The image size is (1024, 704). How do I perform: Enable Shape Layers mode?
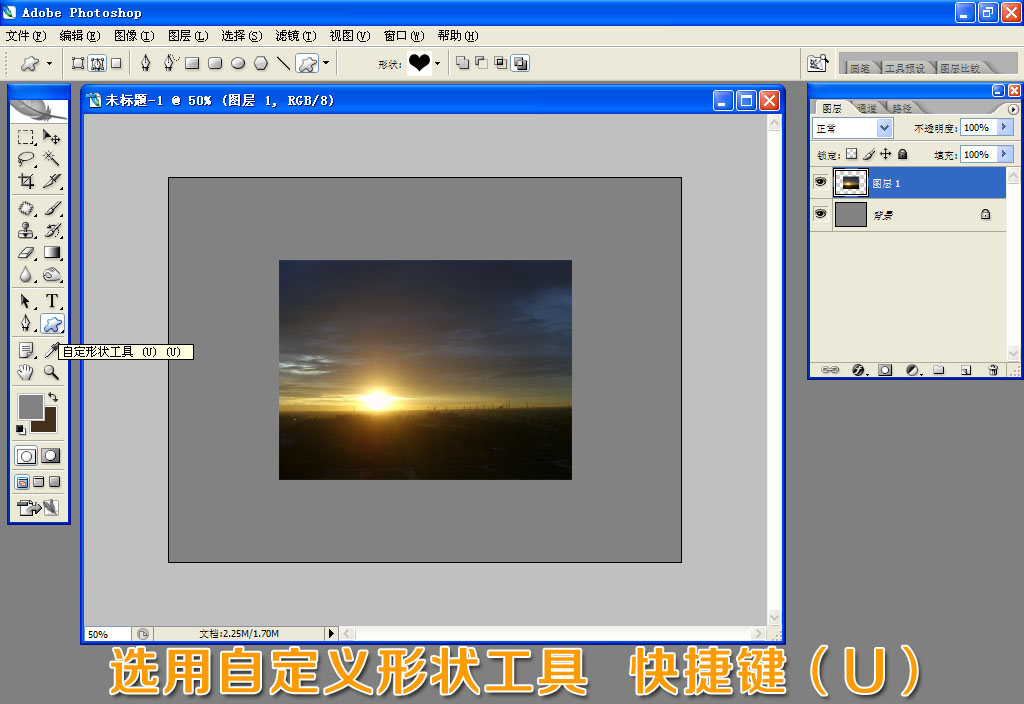78,63
